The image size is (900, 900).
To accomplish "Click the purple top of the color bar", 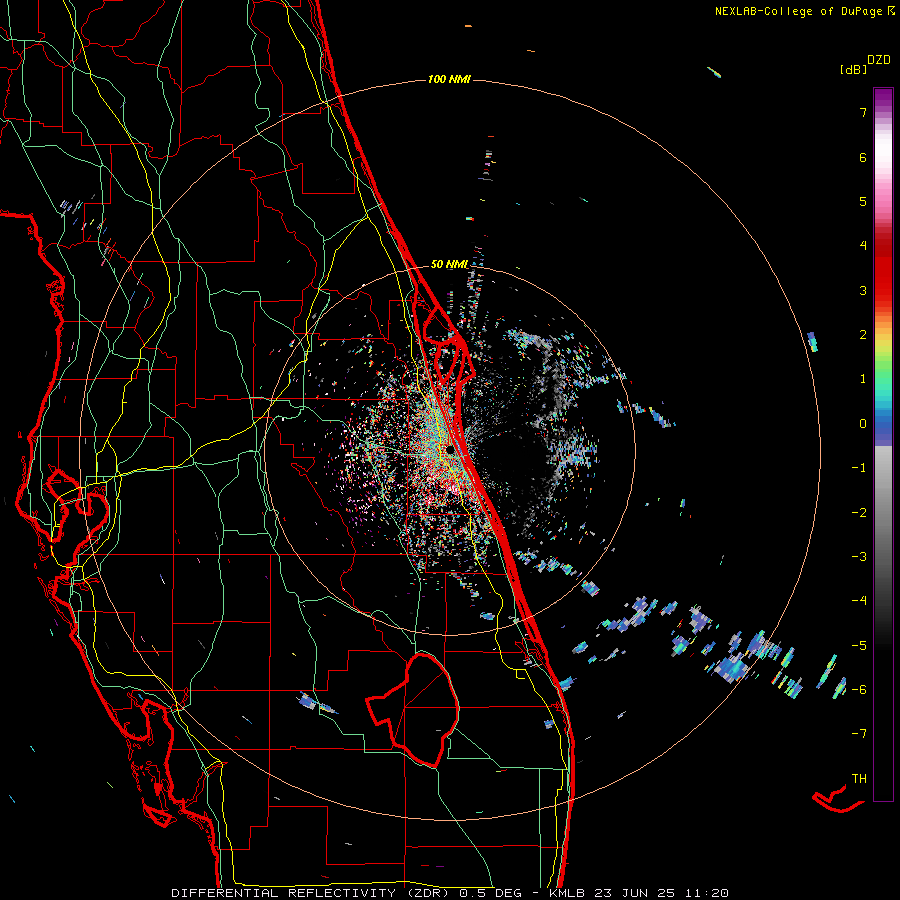I will (883, 96).
